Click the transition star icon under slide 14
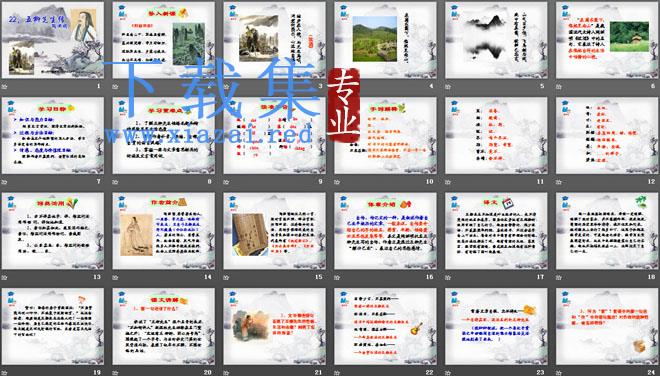 (115, 277)
